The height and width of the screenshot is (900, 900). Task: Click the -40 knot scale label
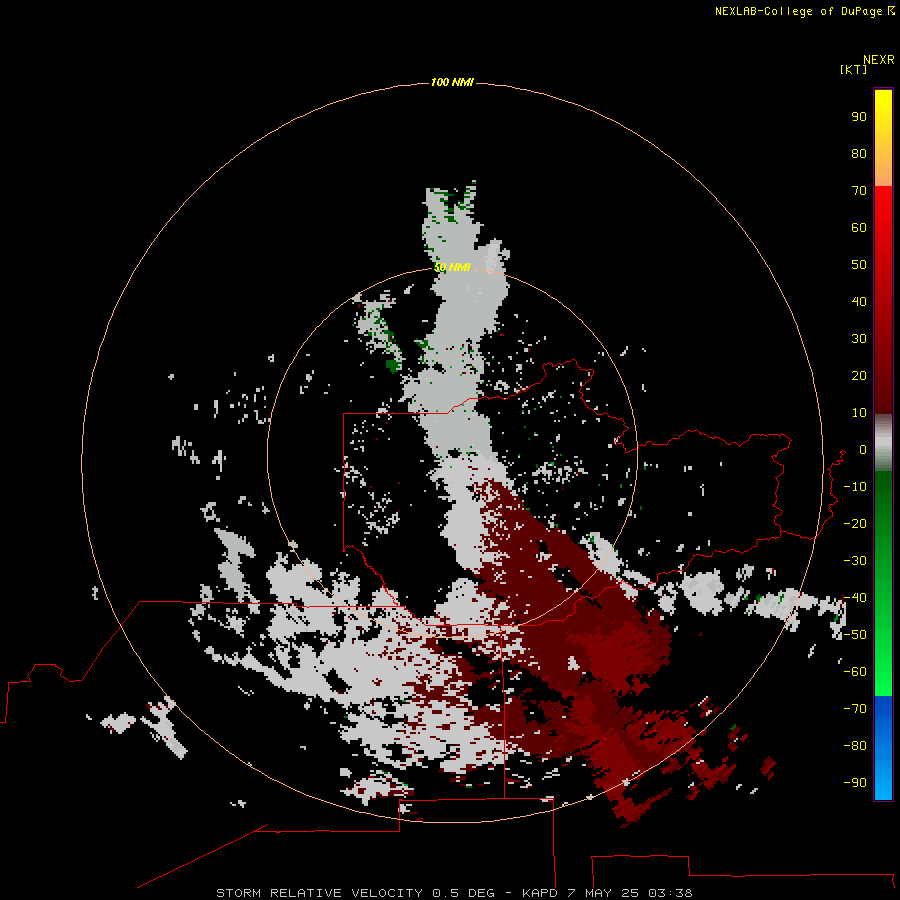(855, 598)
